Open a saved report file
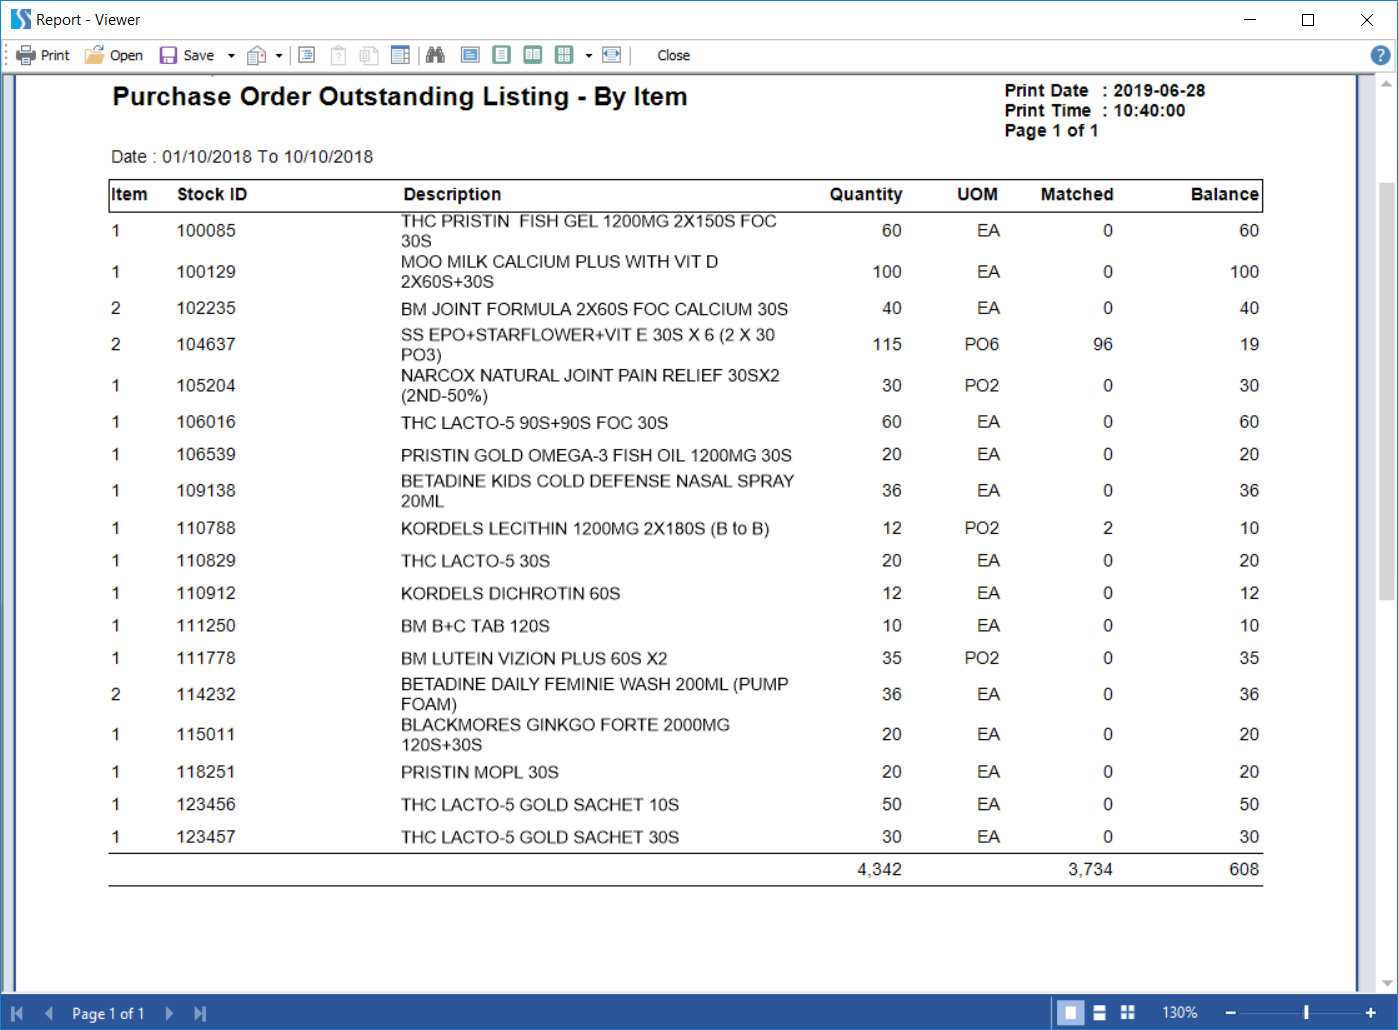Viewport: 1398px width, 1030px height. coord(114,56)
